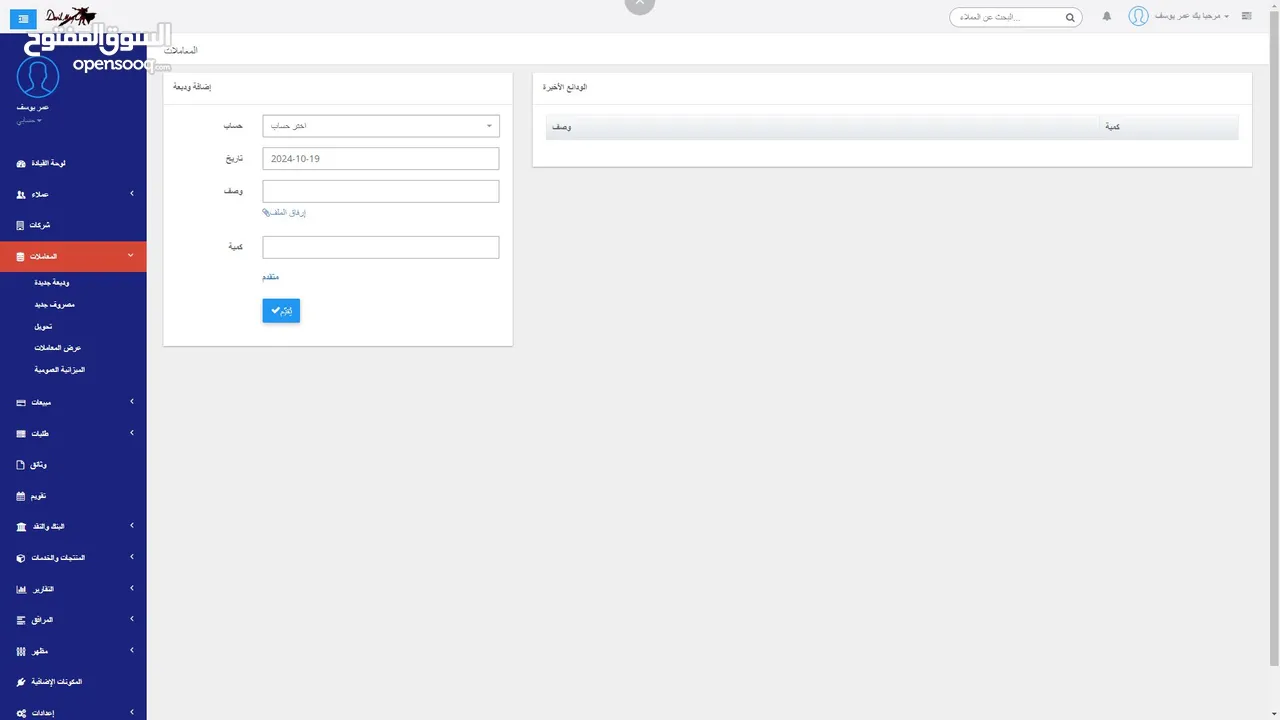Expand the طلبات orders chevron
1280x720 pixels.
pyautogui.click(x=132, y=433)
